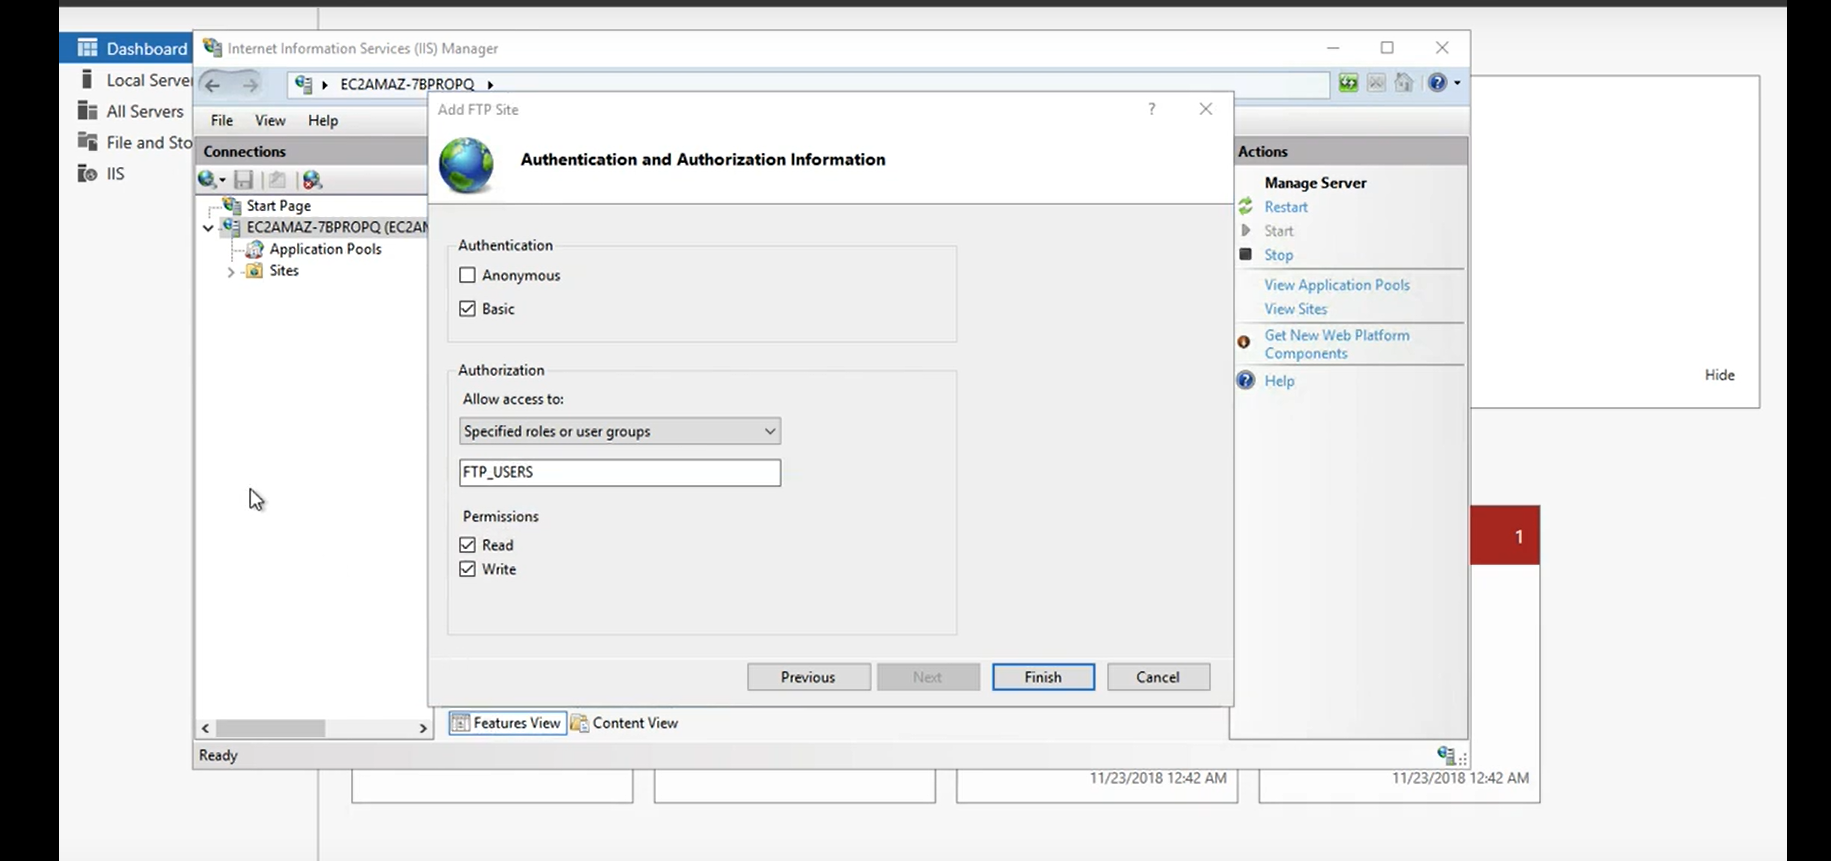Open the View Sites link

point(1296,309)
